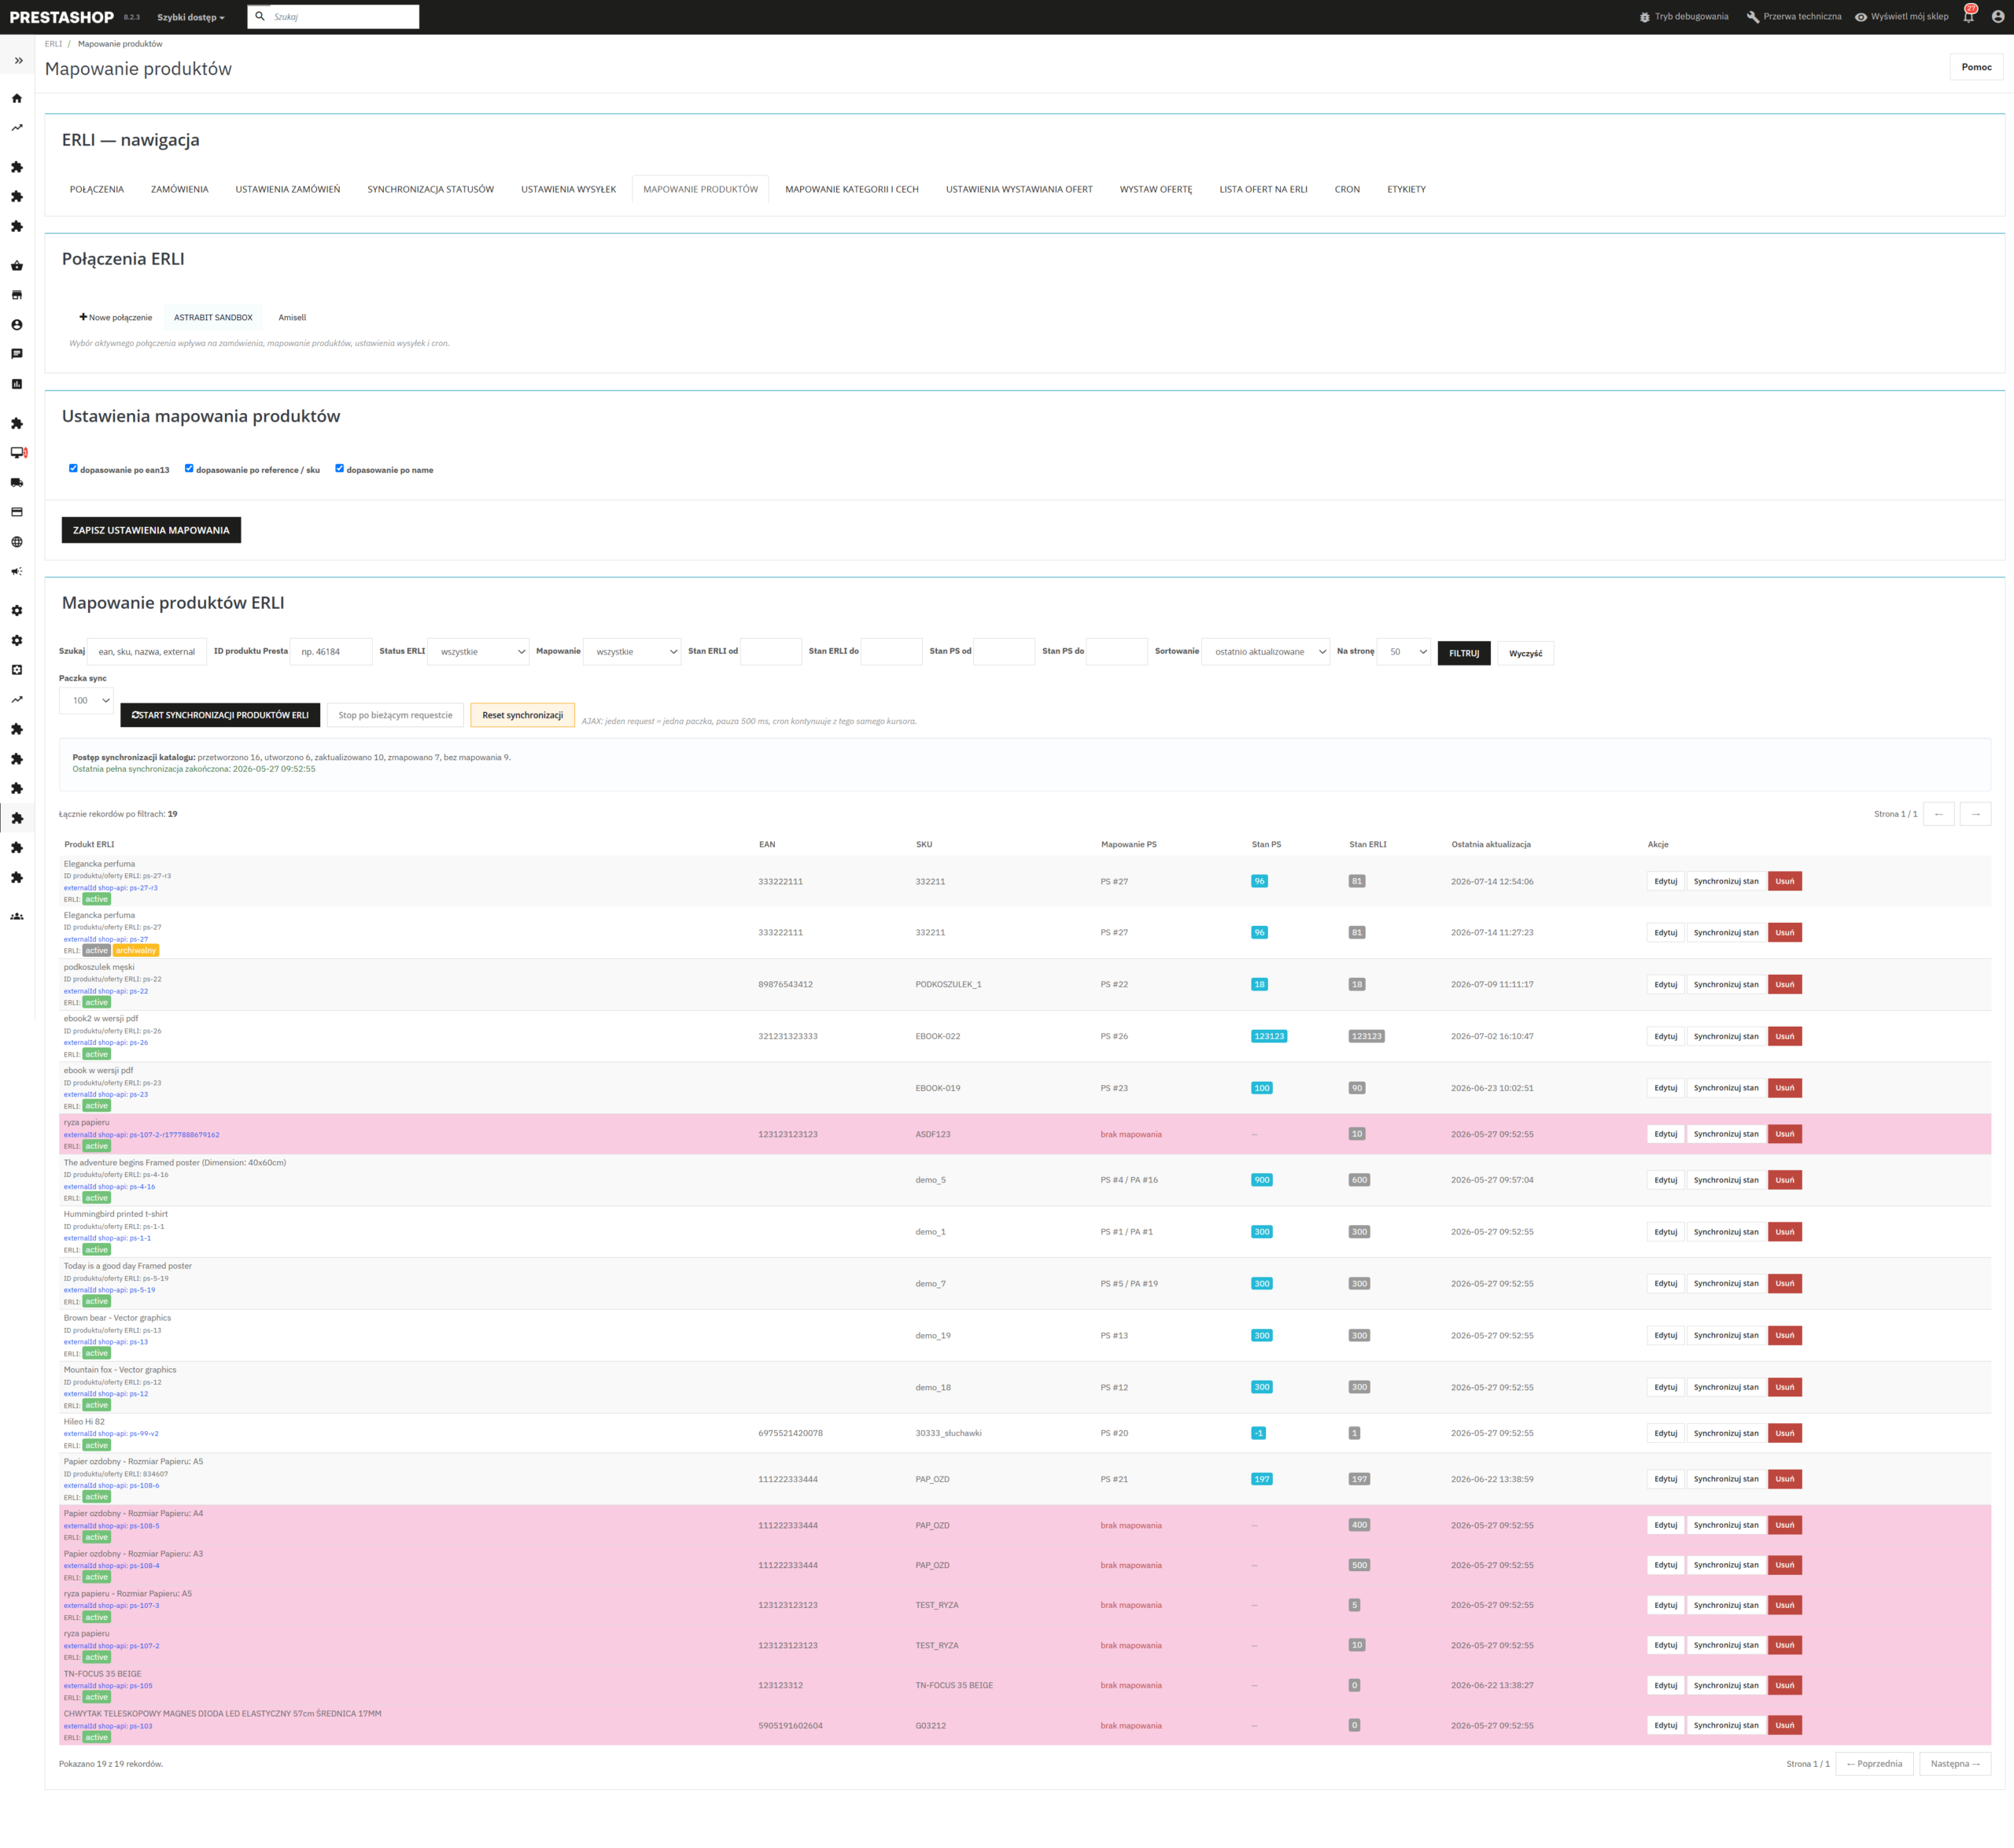Open the Status ERLI dropdown

pyautogui.click(x=479, y=652)
